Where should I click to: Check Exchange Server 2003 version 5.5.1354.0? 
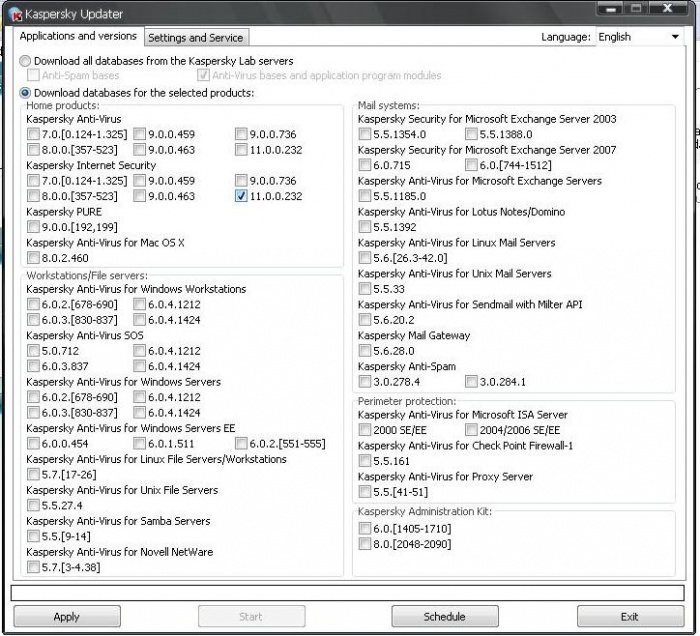pyautogui.click(x=365, y=134)
